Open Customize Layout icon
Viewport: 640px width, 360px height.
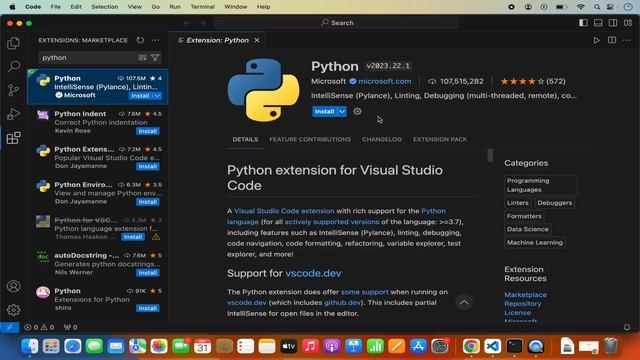628,23
